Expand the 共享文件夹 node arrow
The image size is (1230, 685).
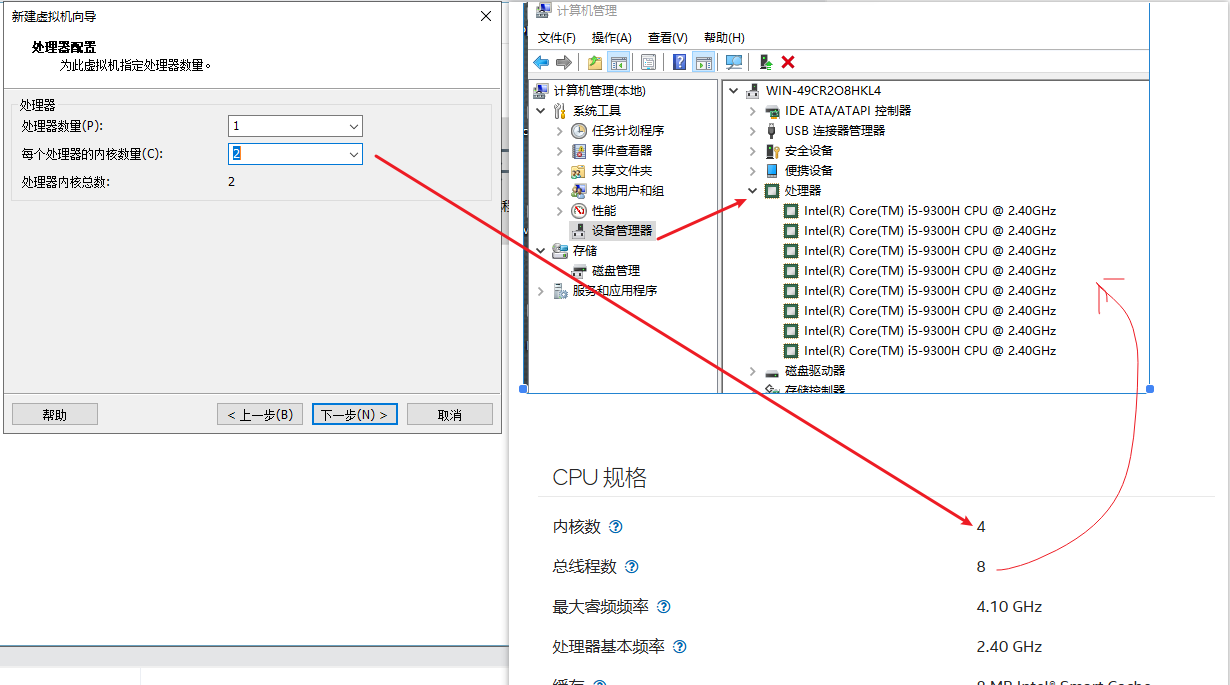(x=559, y=170)
